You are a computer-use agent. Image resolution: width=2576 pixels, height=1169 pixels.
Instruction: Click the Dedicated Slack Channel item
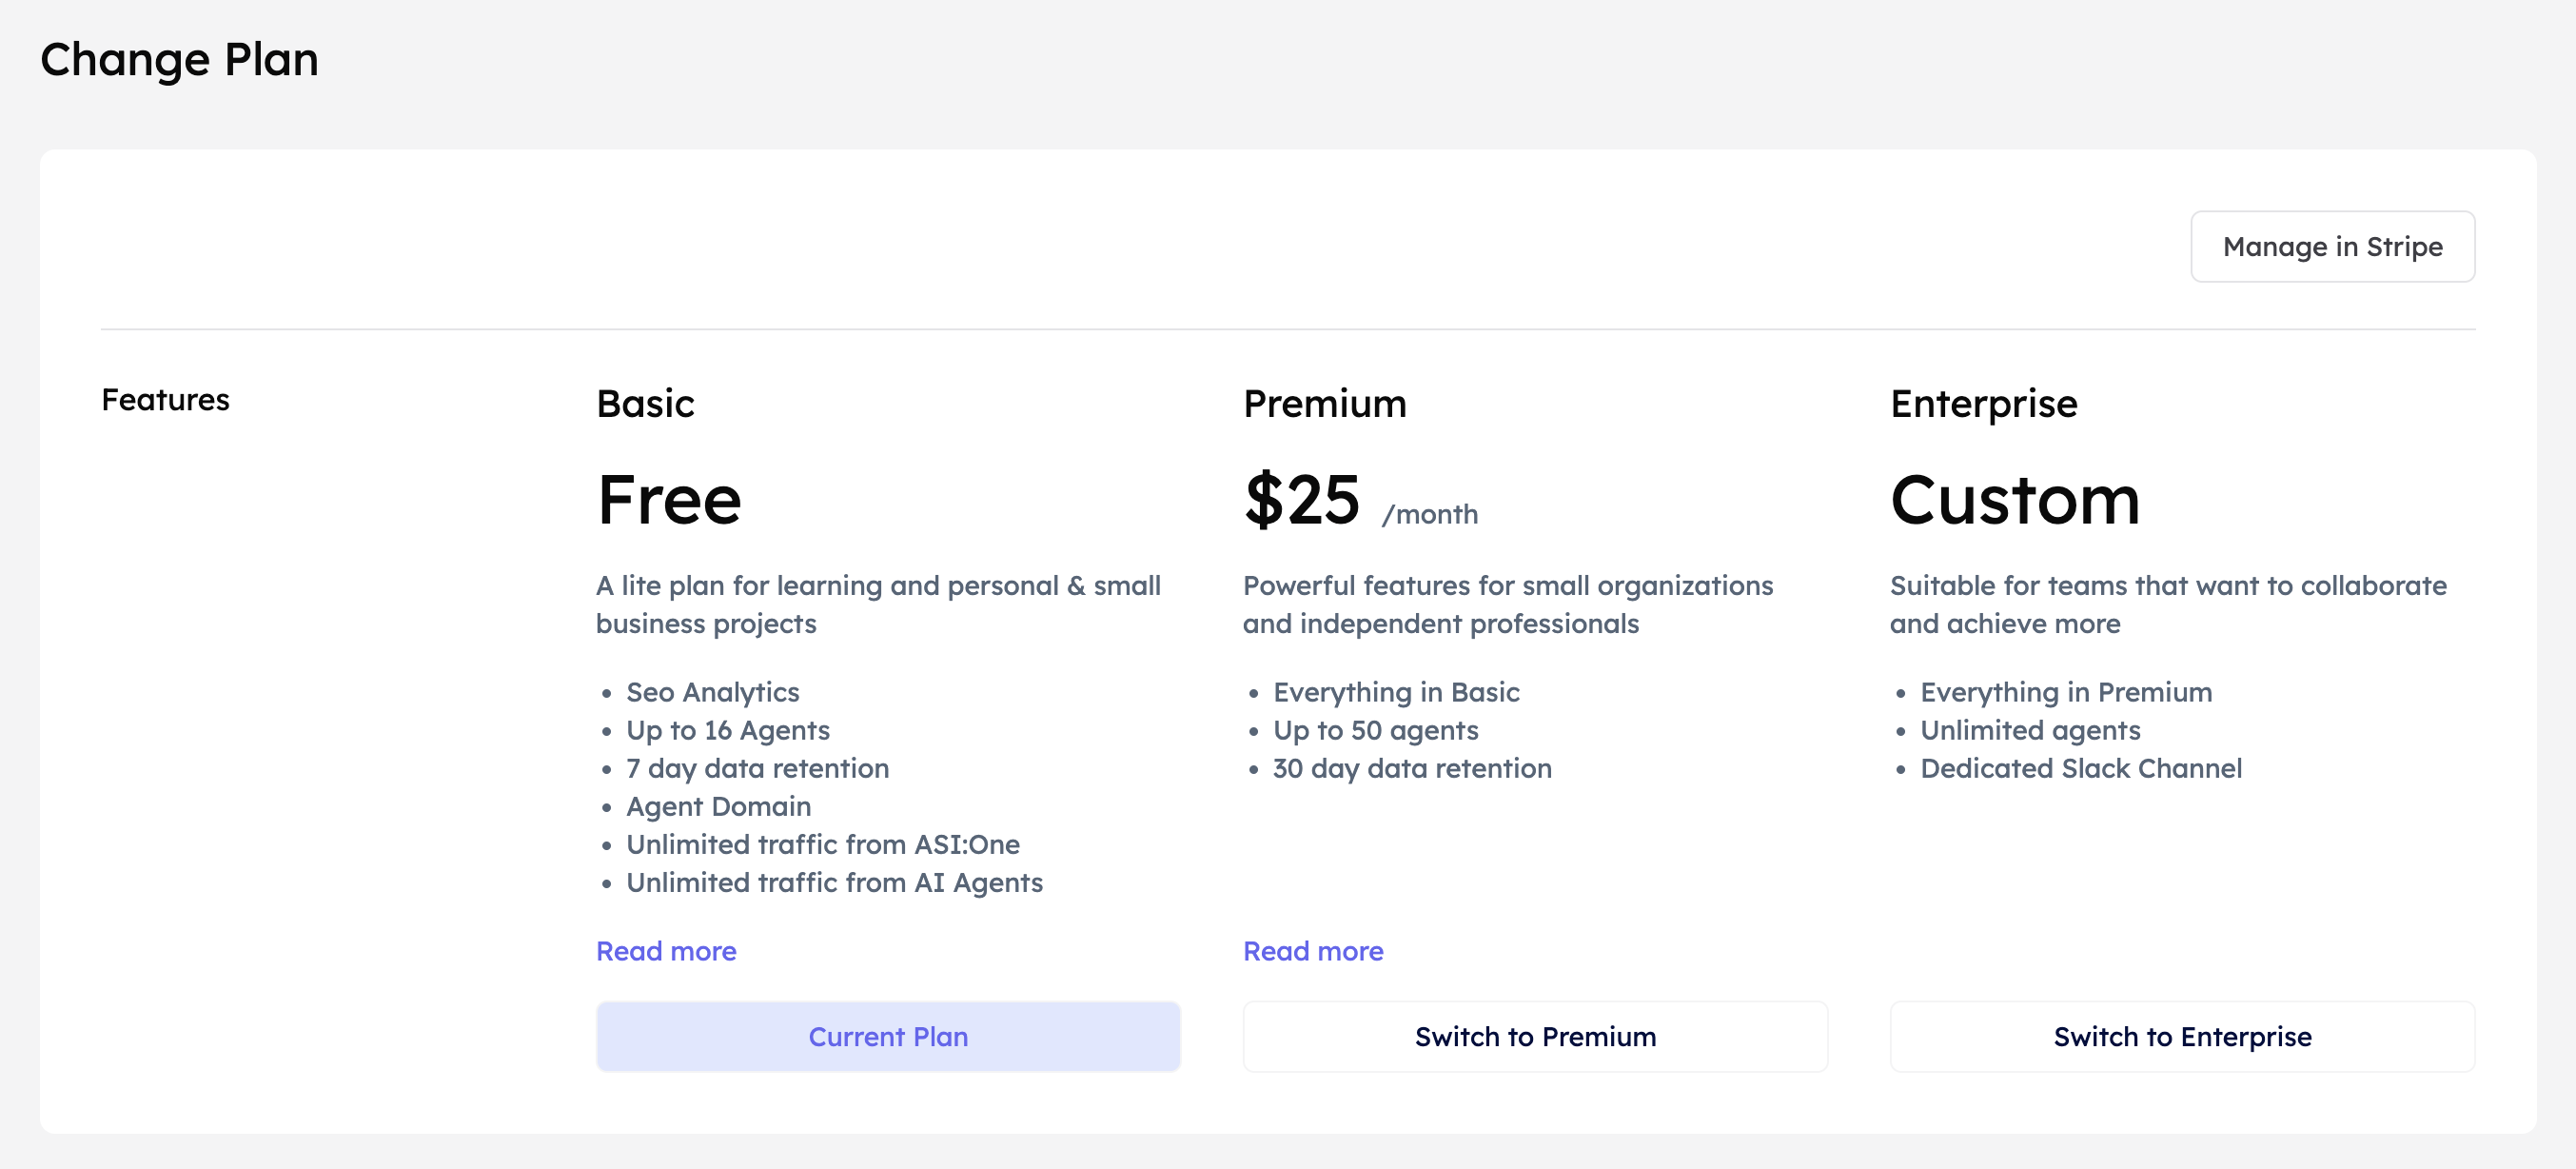pyautogui.click(x=2080, y=768)
